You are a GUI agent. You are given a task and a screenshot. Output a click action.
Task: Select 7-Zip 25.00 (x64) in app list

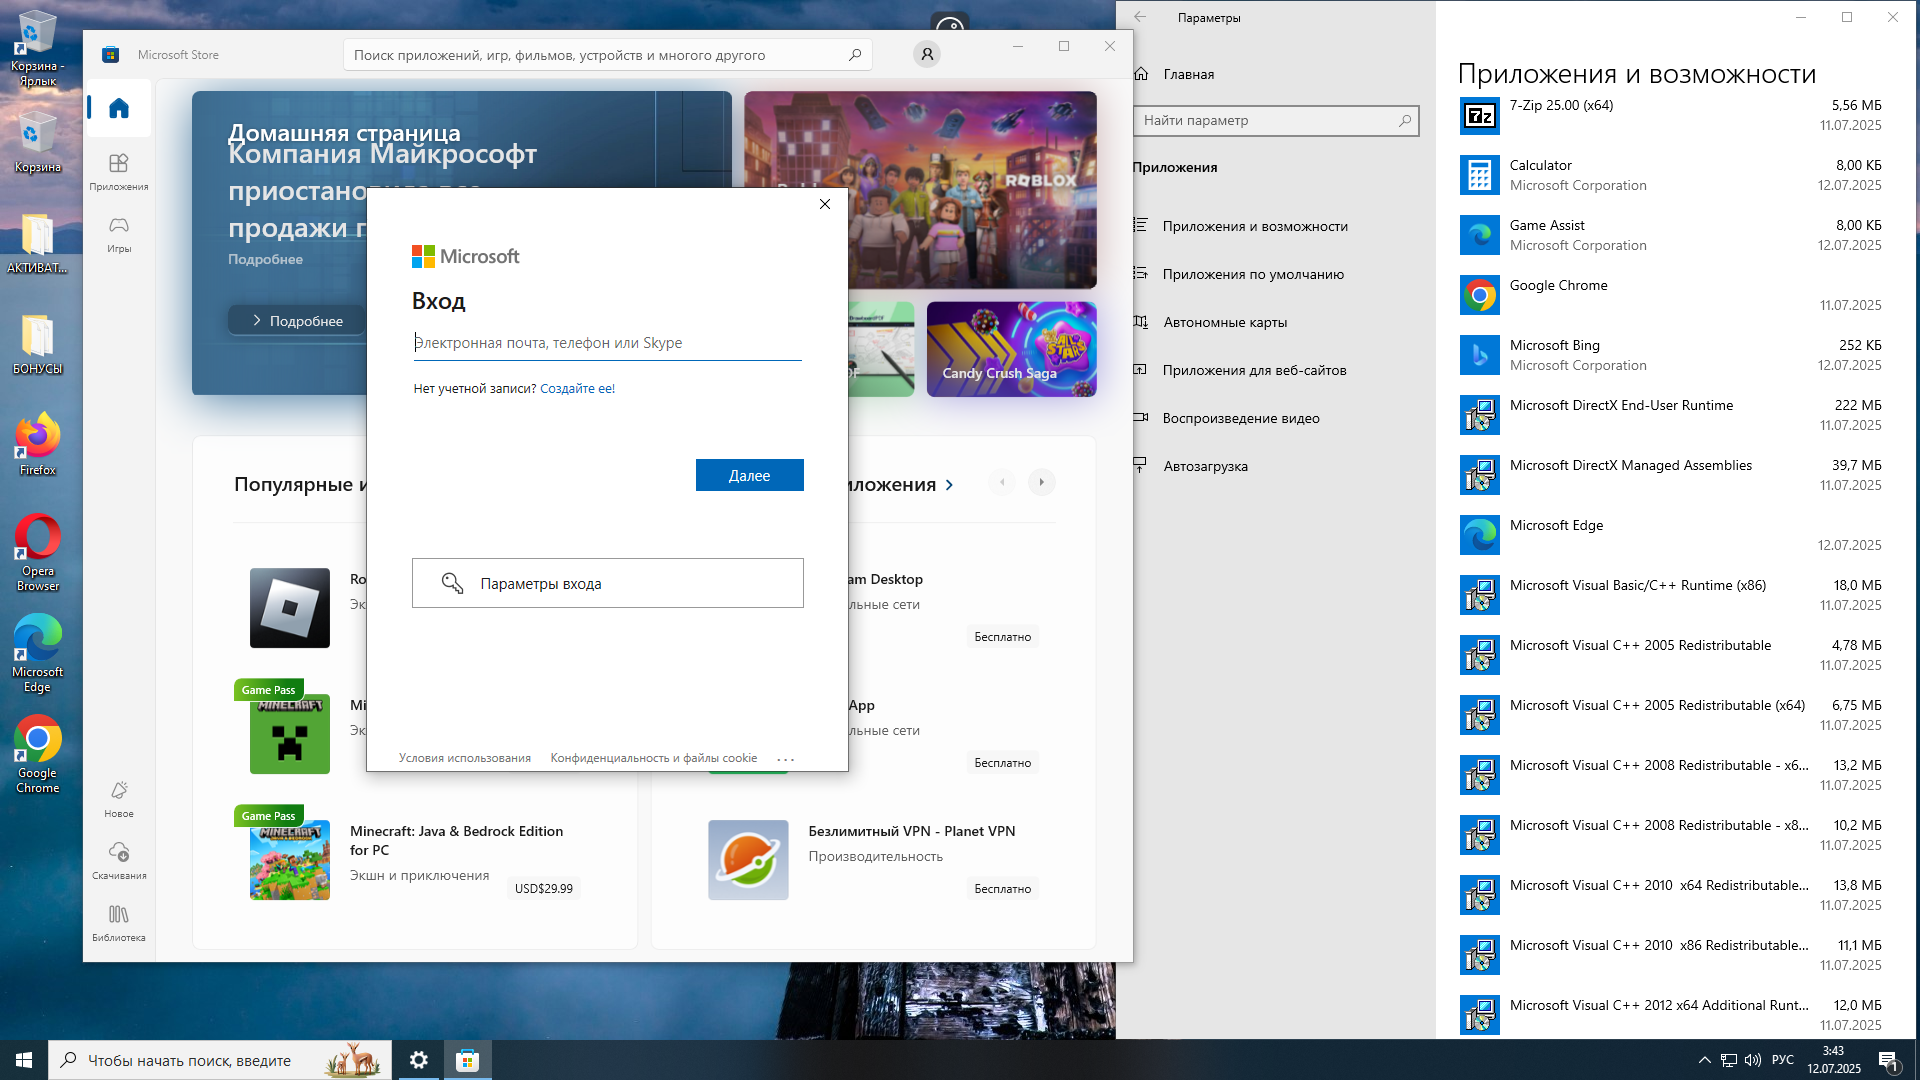(1670, 115)
